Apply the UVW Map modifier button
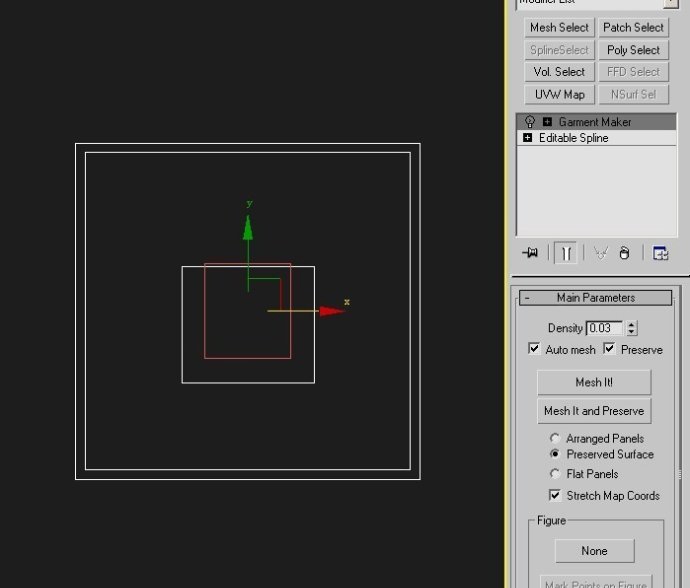 click(559, 95)
